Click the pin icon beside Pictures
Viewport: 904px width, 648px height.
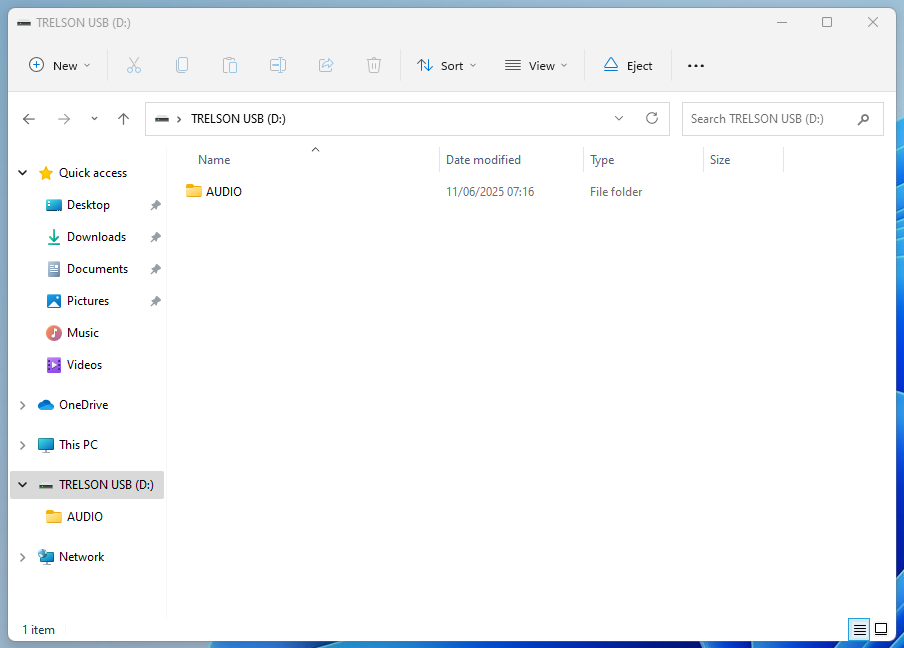coord(156,301)
